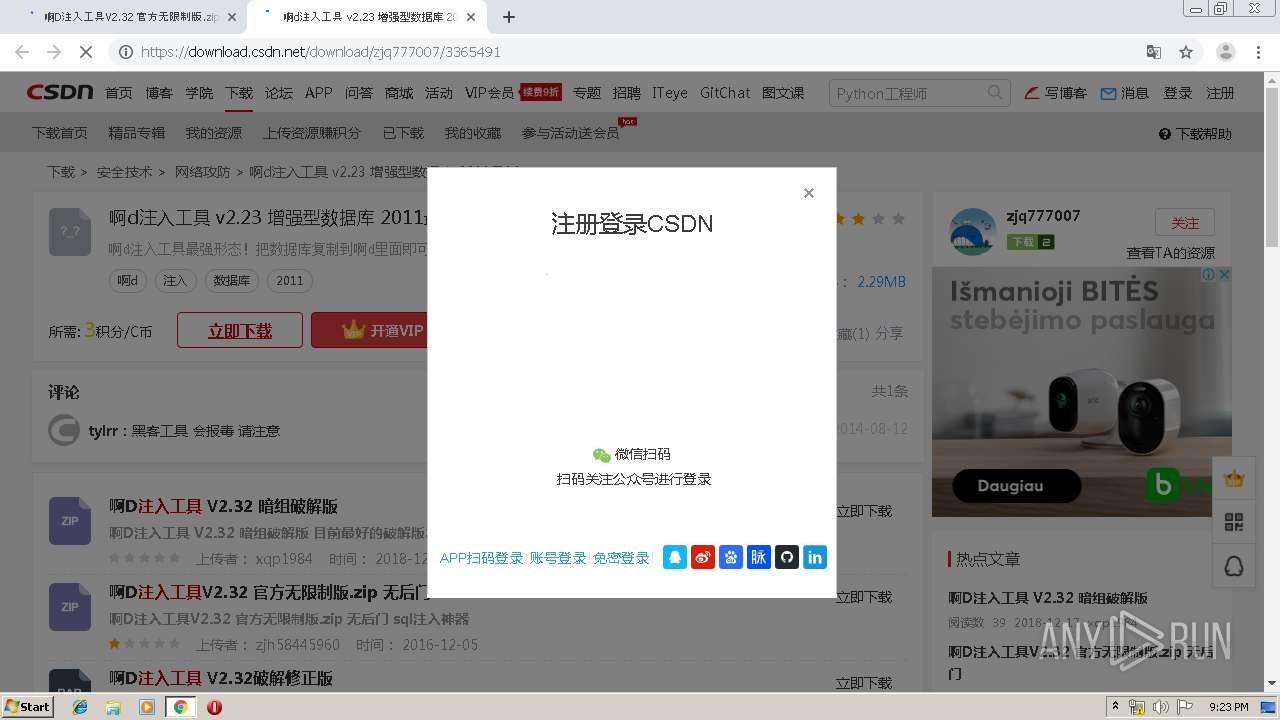This screenshot has height=720, width=1280.
Task: Open translate page icon
Action: click(x=1153, y=52)
